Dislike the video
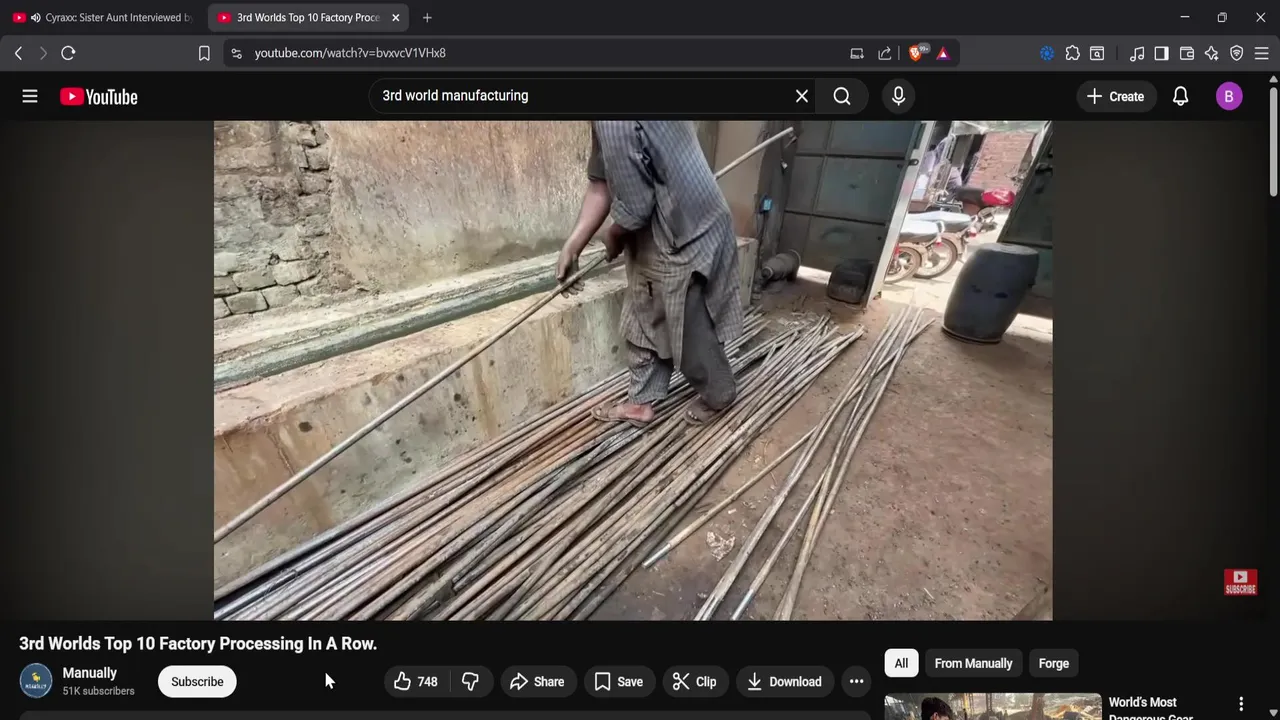1280x720 pixels. (470, 682)
